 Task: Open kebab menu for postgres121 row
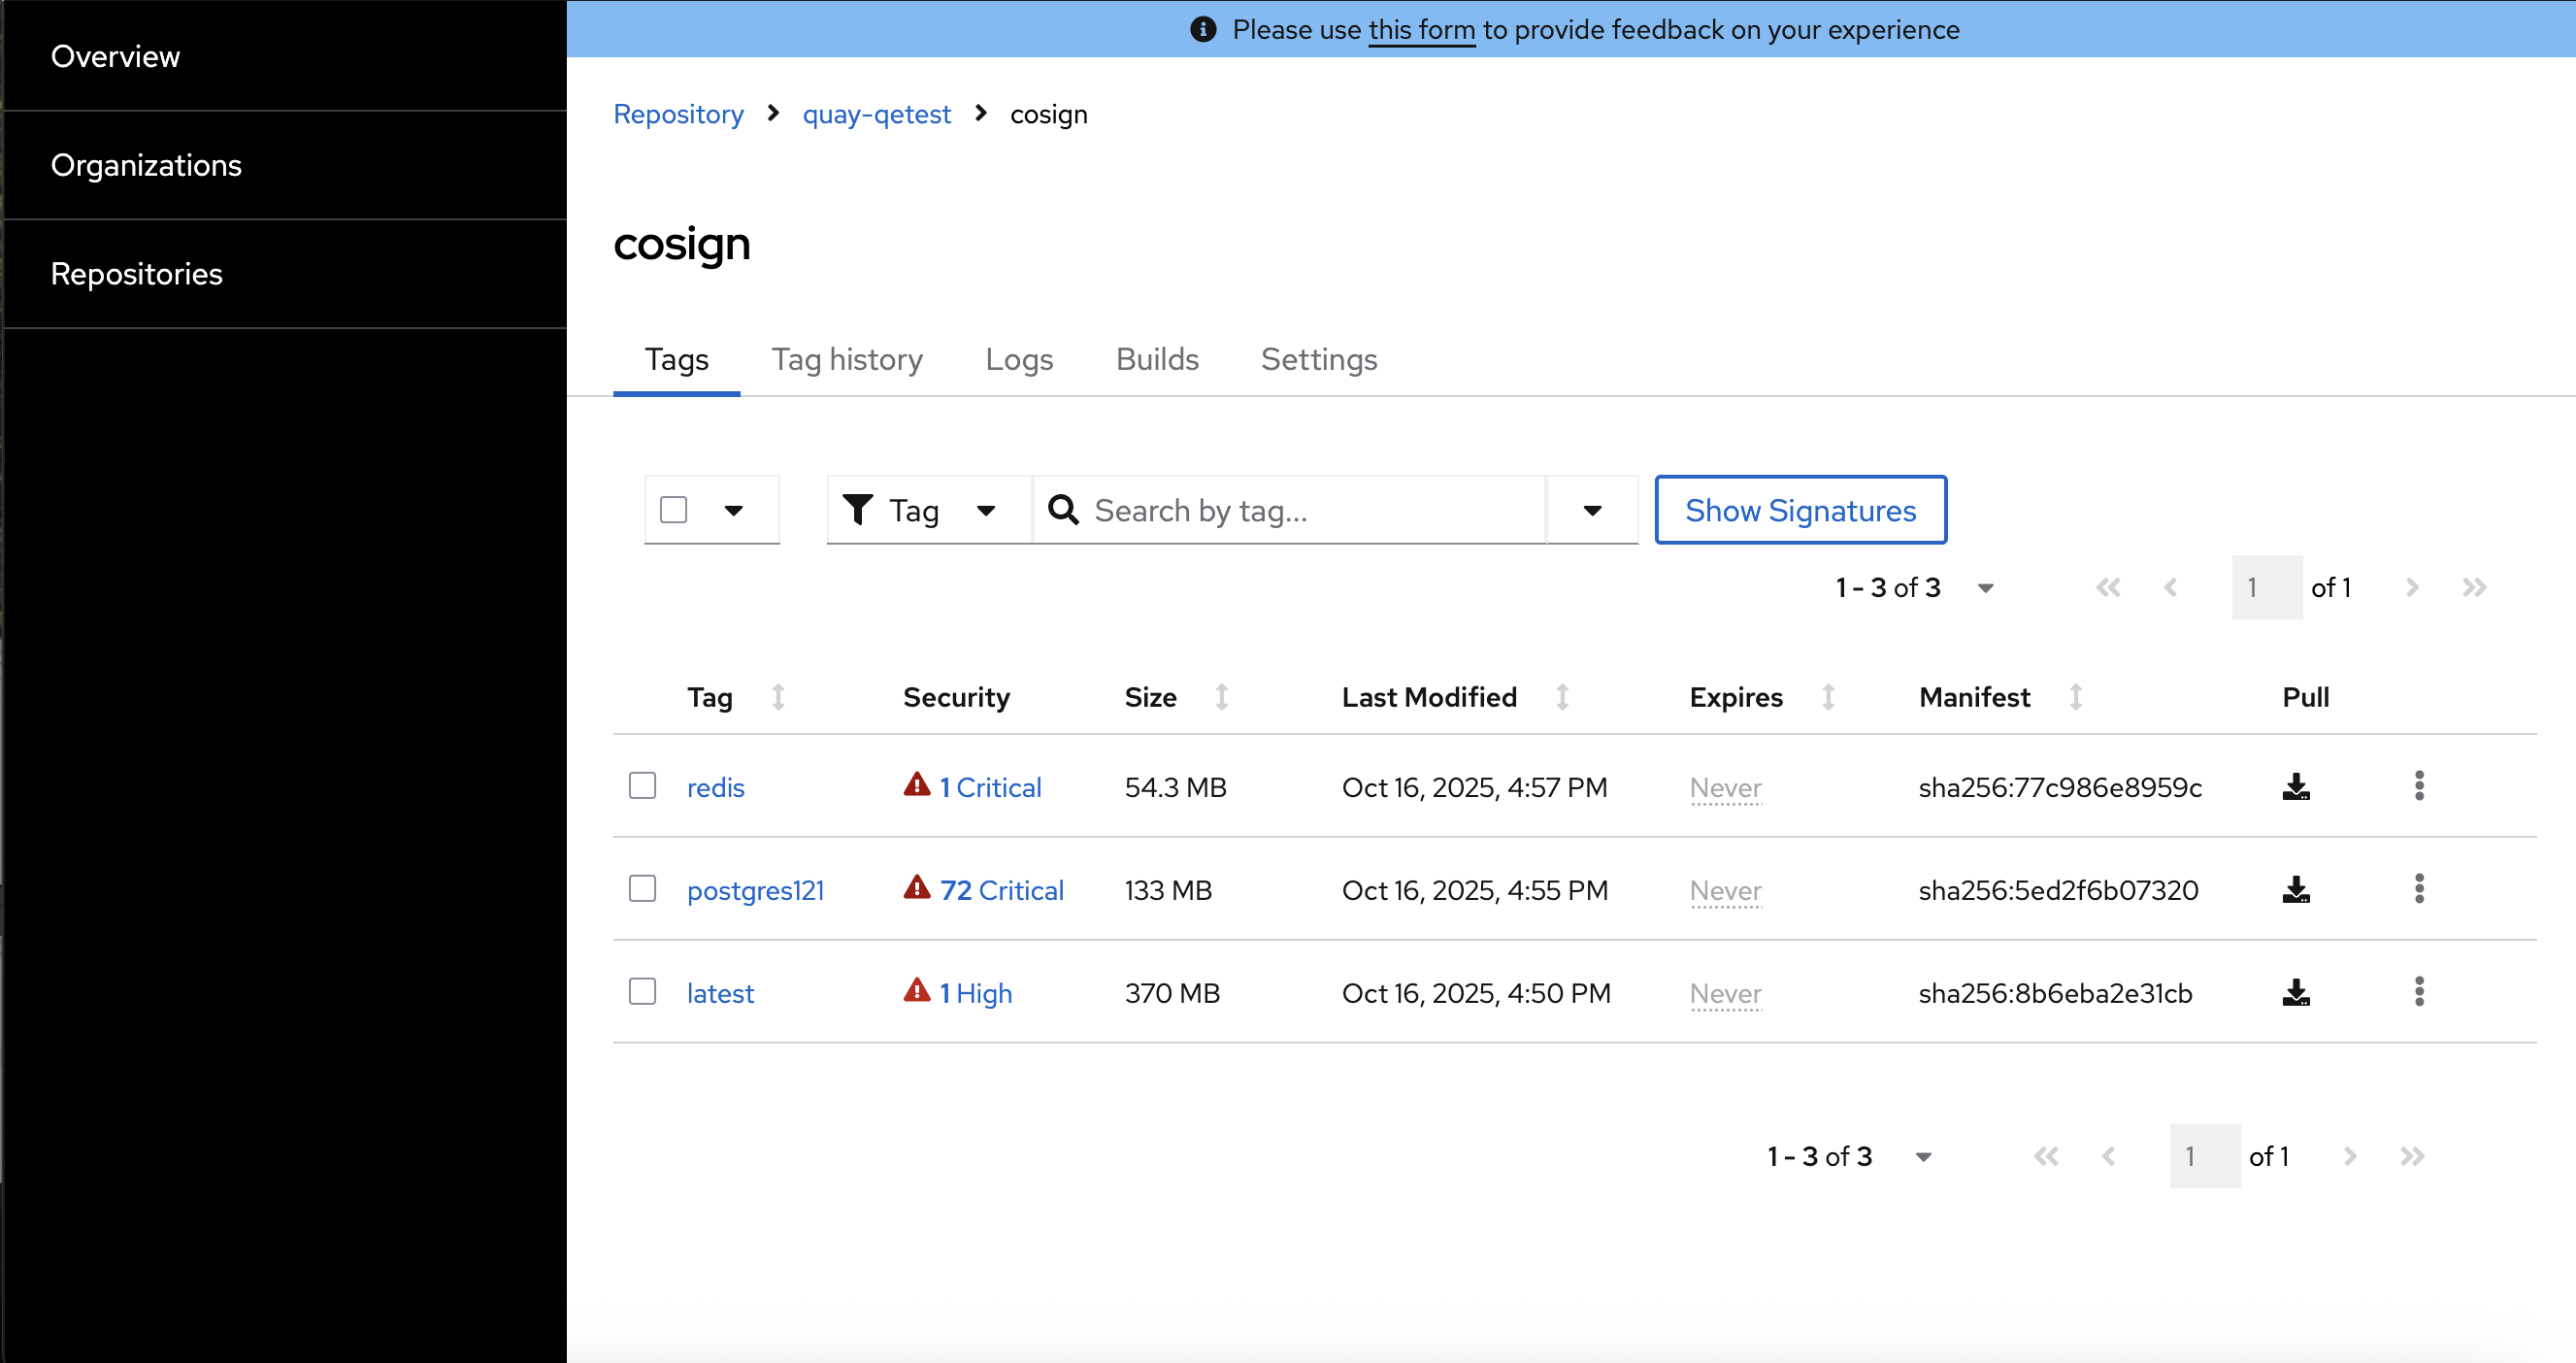[x=2419, y=889]
